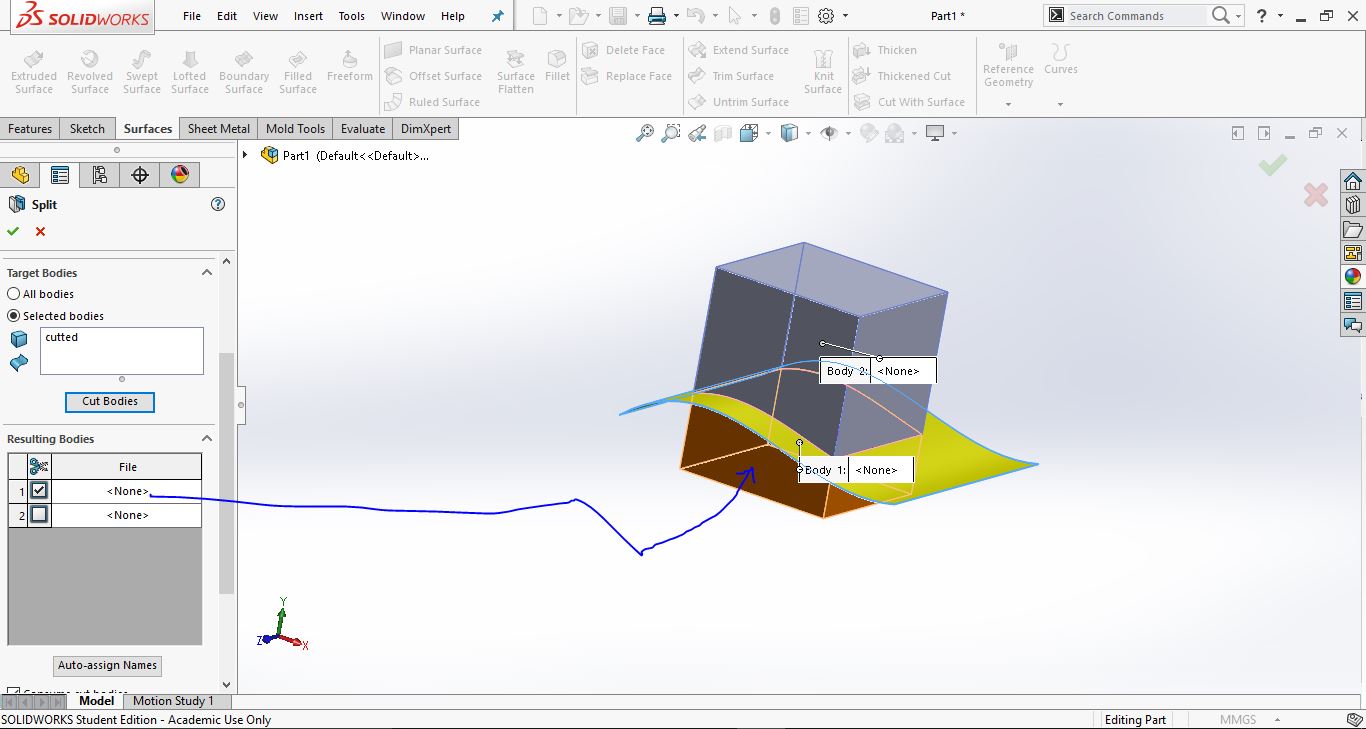Click the View Settings monitor icon

(x=935, y=133)
